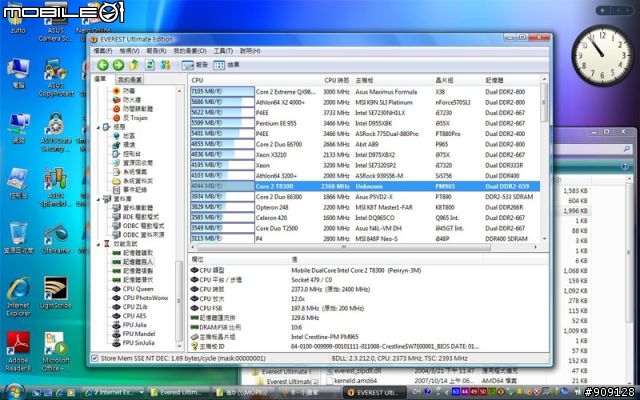Switch to the 我的最愛 (Favorites) tab
This screenshot has width=640, height=400.
(130, 80)
